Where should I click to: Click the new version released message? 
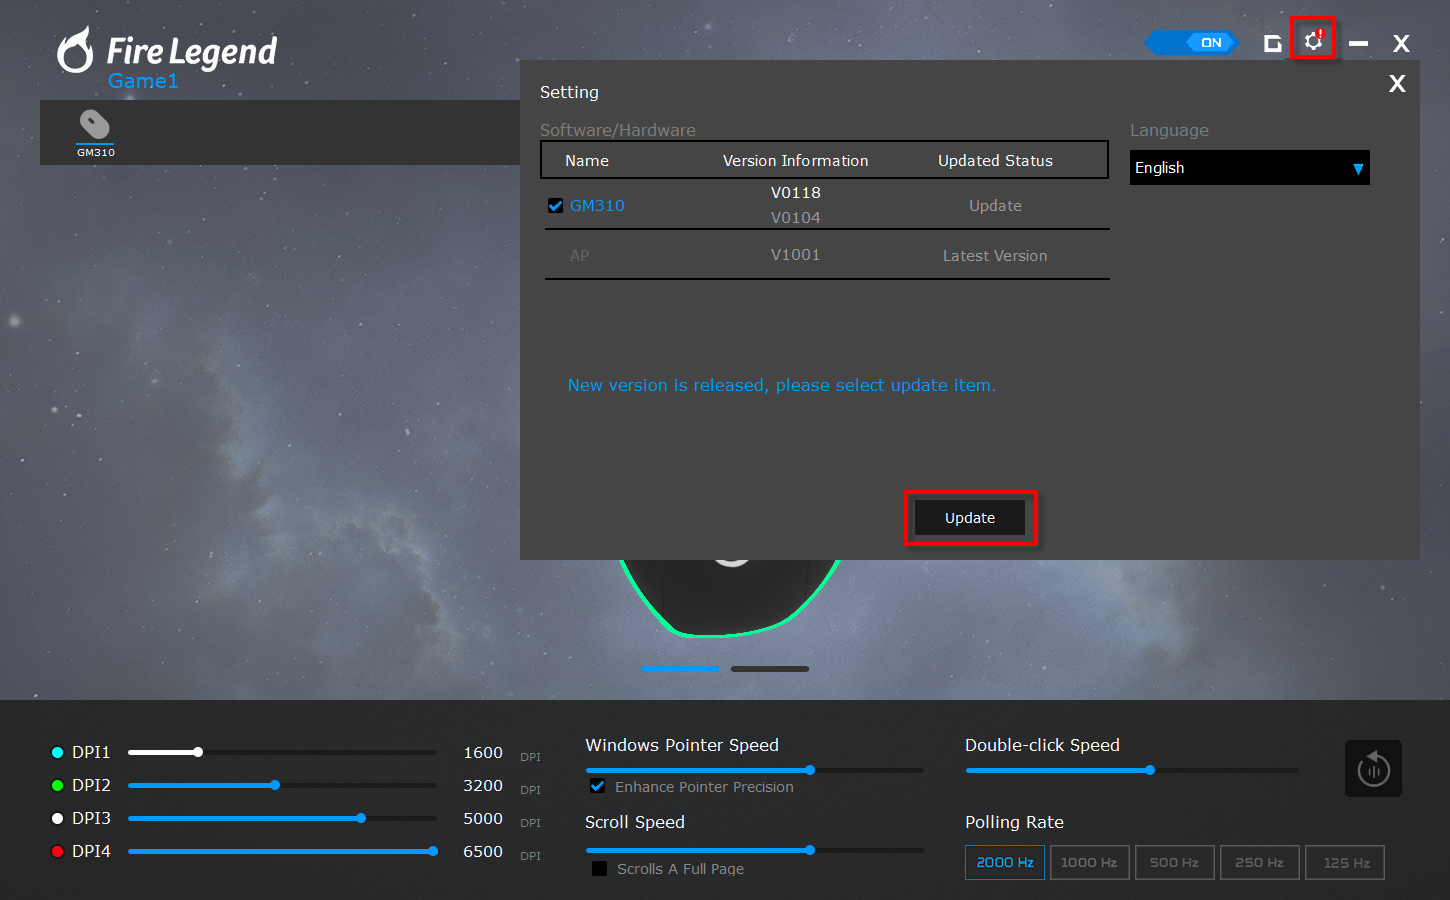coord(782,385)
